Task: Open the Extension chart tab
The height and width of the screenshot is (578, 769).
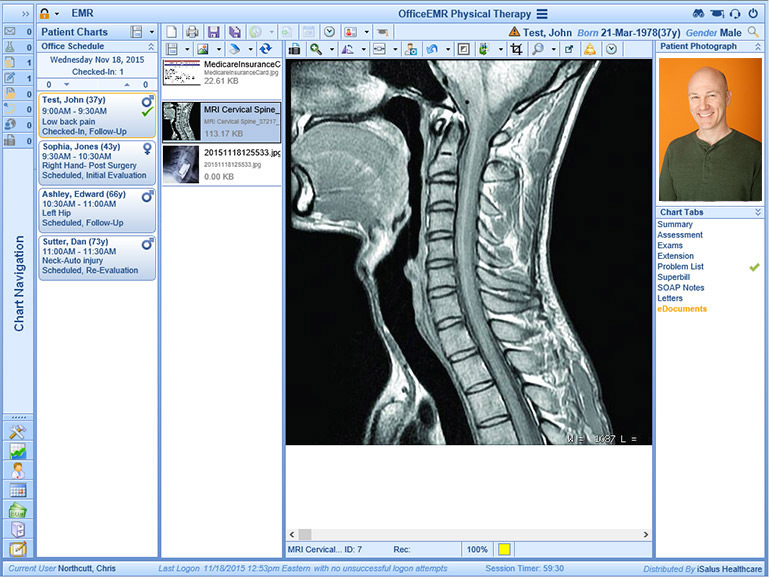Action: click(675, 256)
